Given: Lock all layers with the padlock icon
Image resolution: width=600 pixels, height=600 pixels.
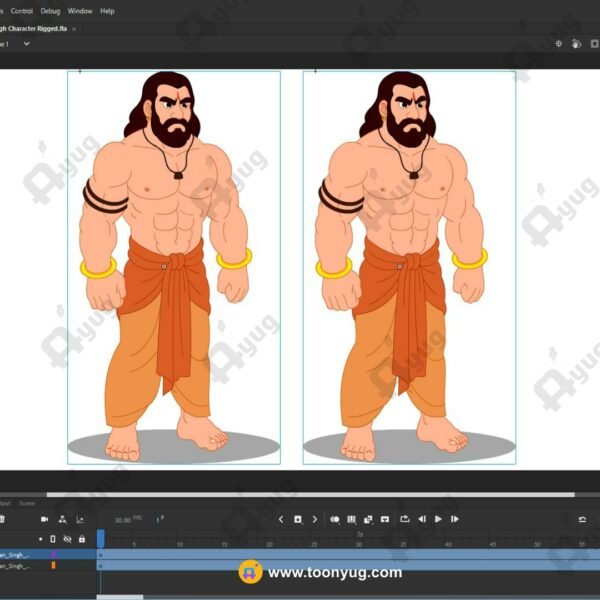Looking at the screenshot, I should tap(82, 539).
